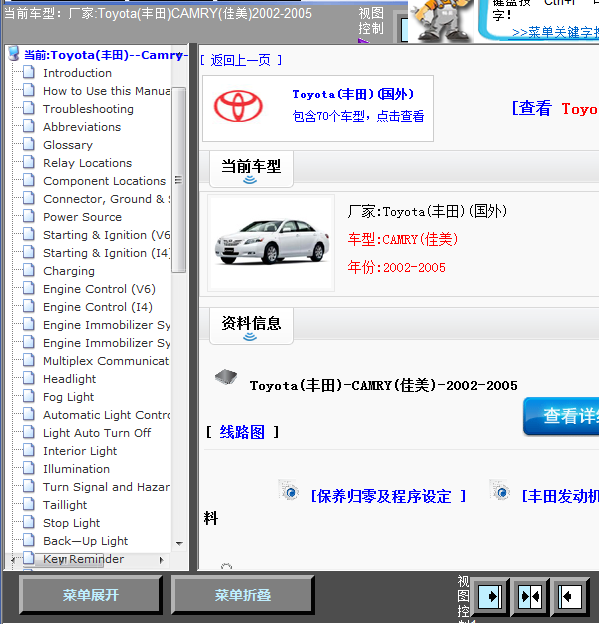Open the 线路图 link
The image size is (599, 624).
(x=242, y=432)
